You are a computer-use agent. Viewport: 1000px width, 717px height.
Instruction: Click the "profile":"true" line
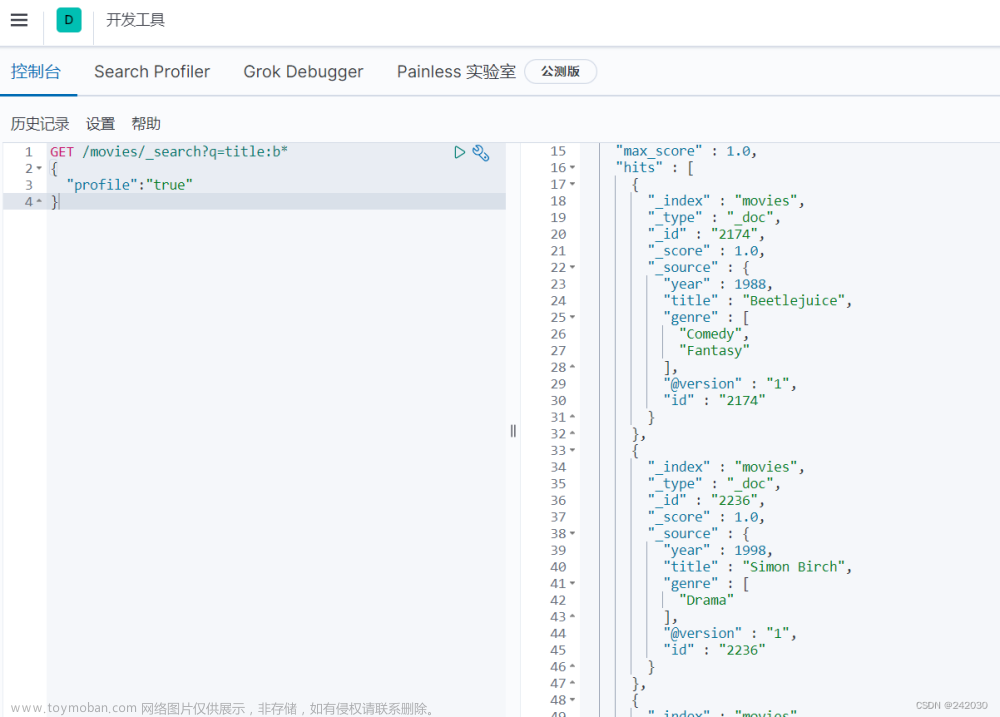coord(129,185)
